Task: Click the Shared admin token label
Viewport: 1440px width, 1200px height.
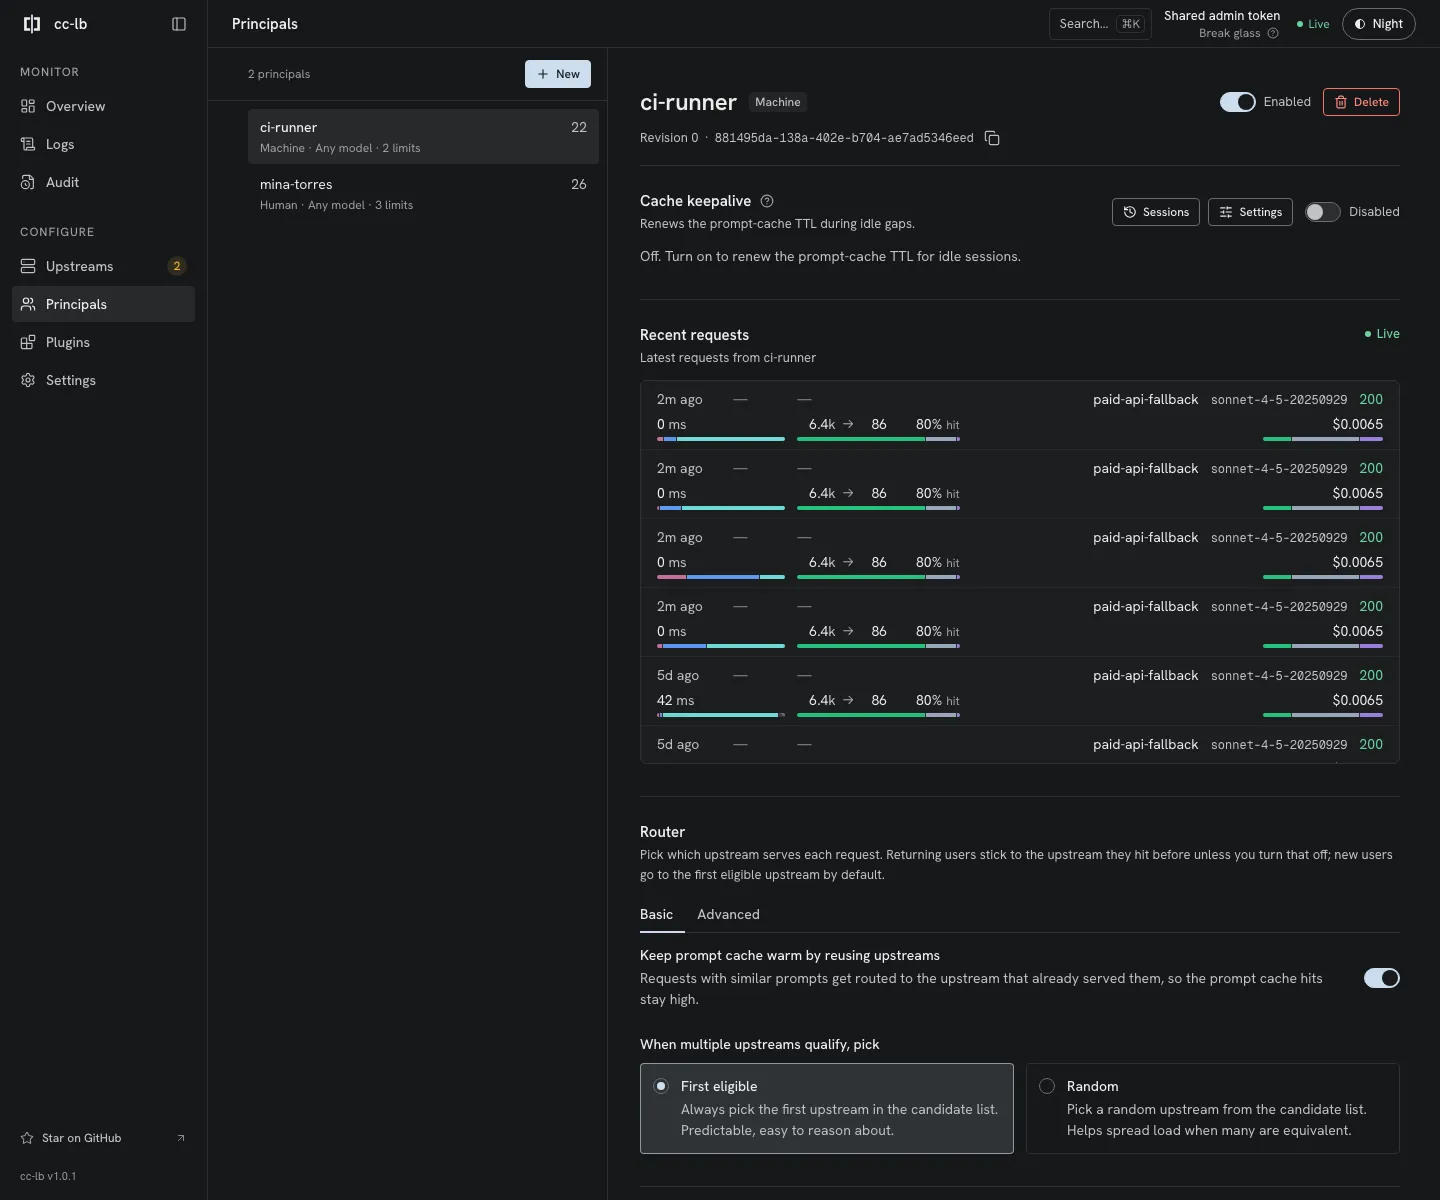Action: pyautogui.click(x=1222, y=16)
